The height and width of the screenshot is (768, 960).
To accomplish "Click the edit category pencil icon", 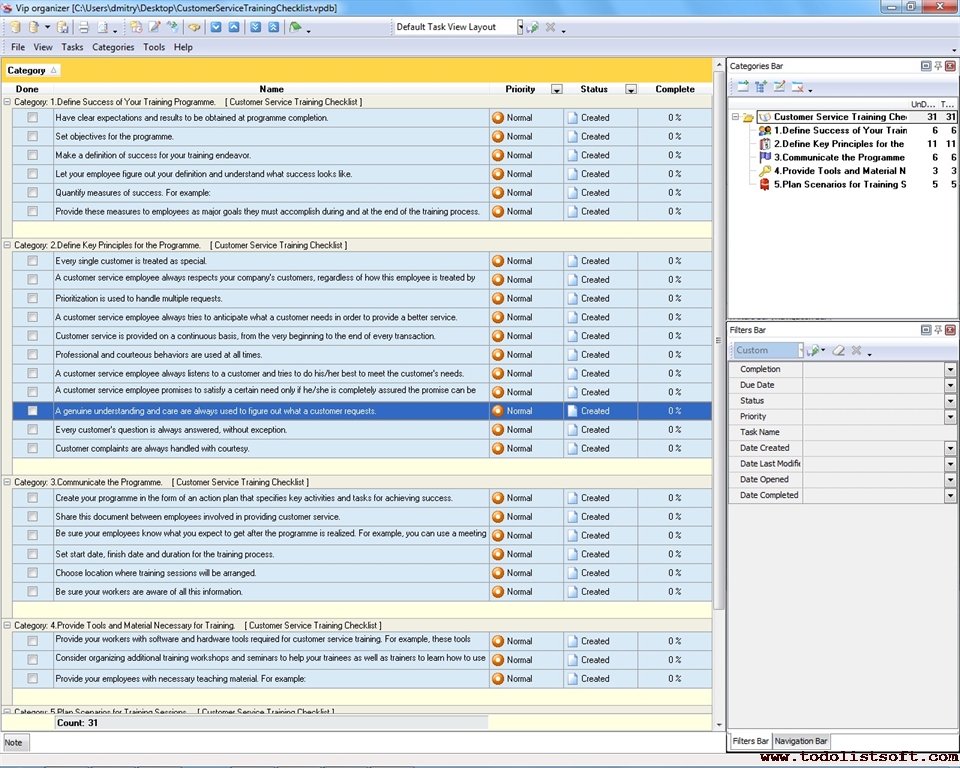I will click(x=780, y=88).
